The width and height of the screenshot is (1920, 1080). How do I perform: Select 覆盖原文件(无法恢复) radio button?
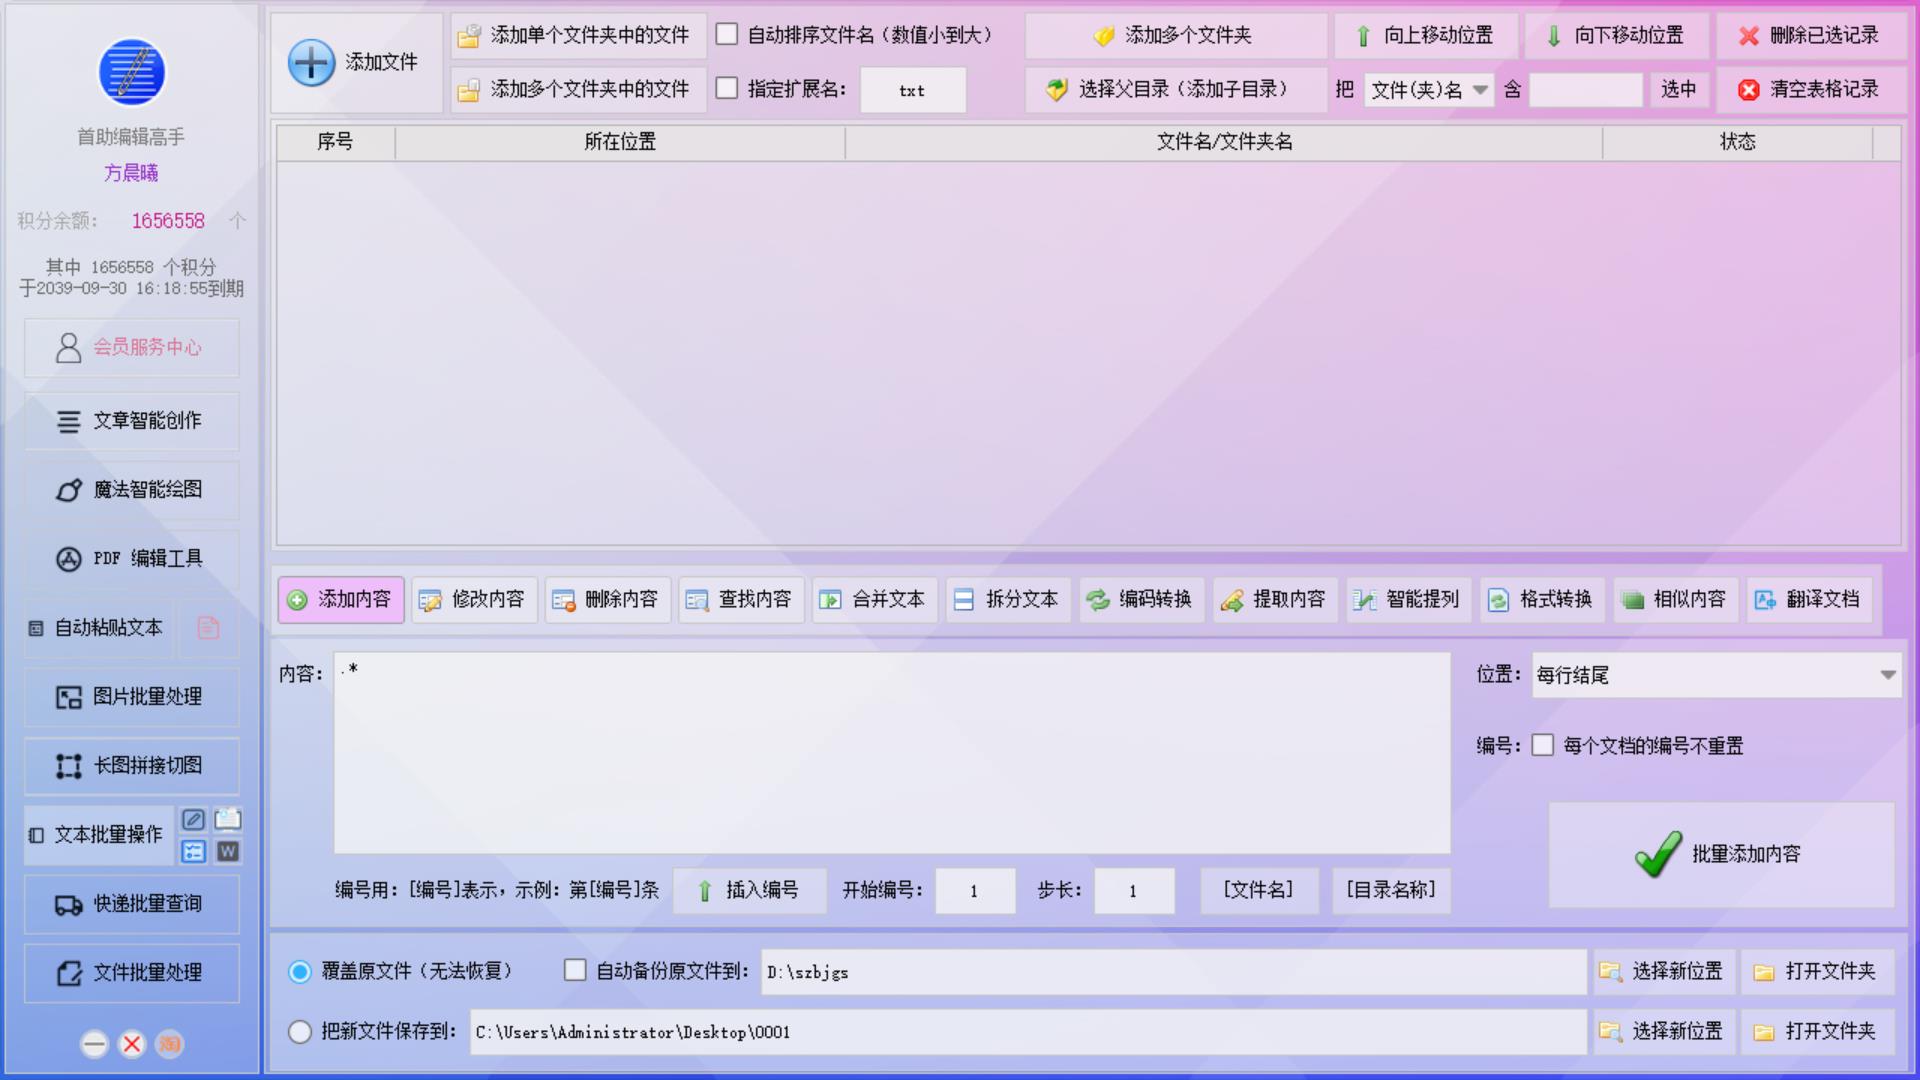click(x=300, y=972)
